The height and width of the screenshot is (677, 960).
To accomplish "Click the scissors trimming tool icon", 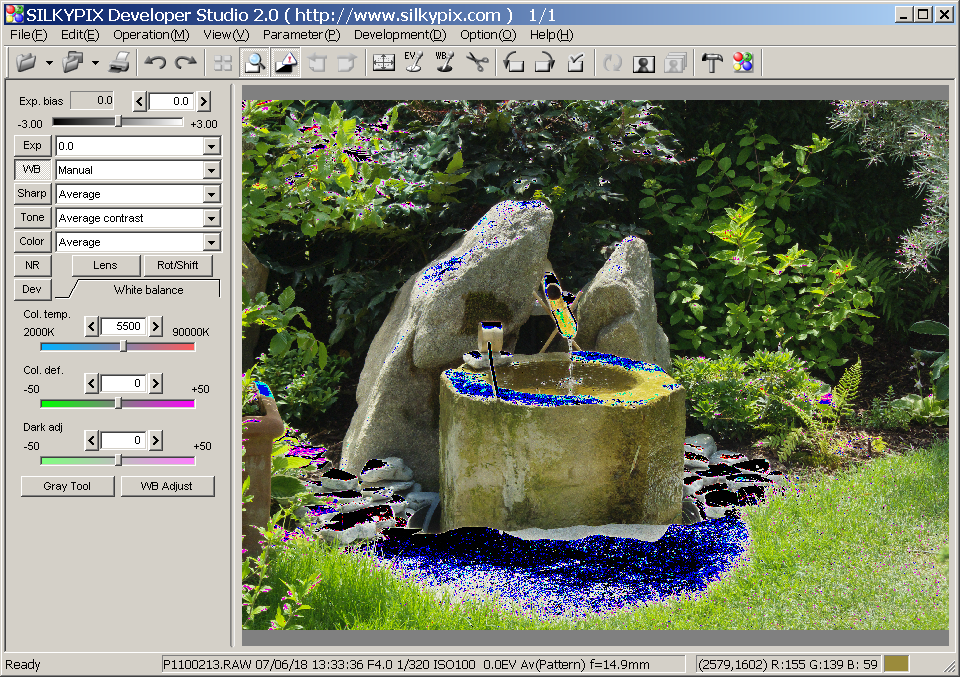I will point(477,63).
